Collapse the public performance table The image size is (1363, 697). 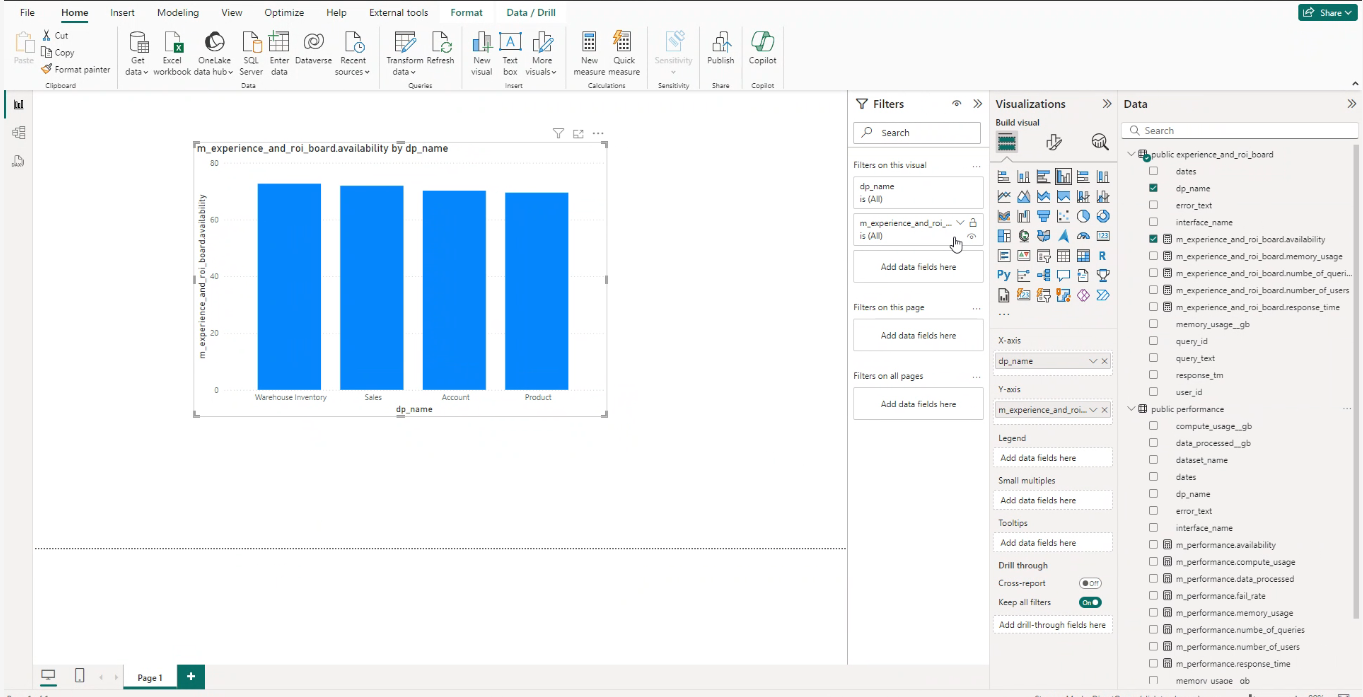point(1132,409)
